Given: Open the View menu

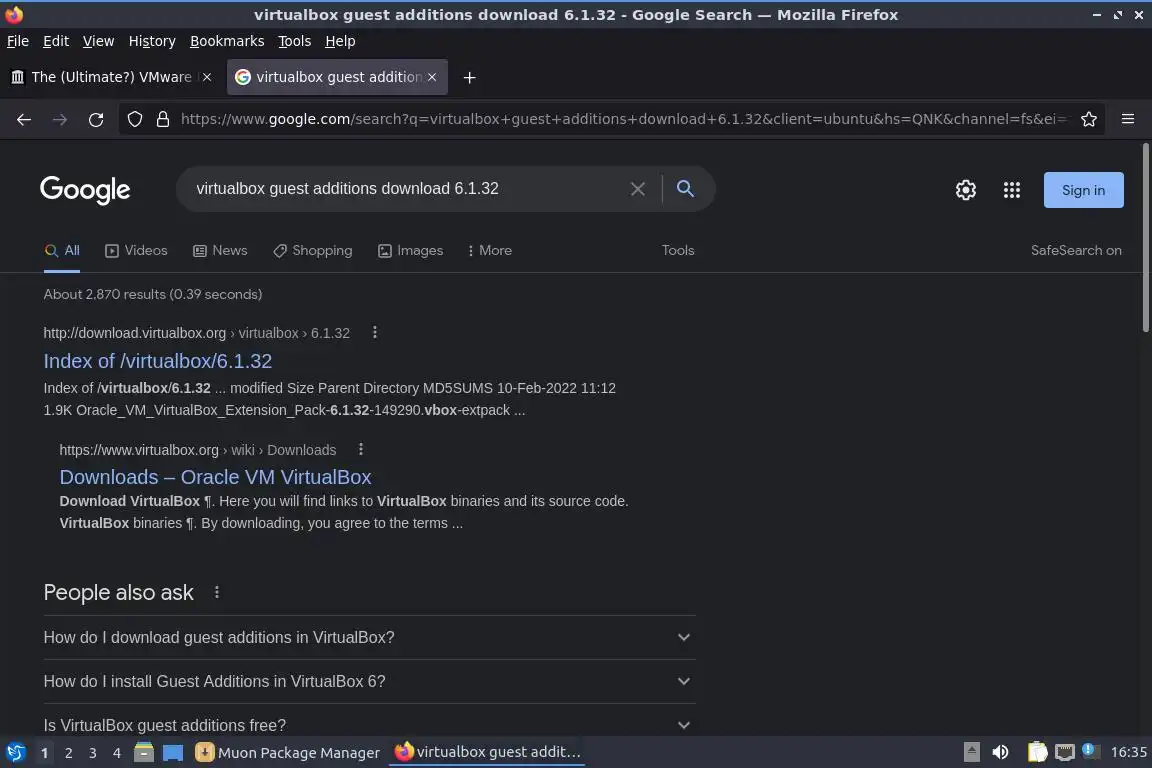Looking at the screenshot, I should 98,41.
